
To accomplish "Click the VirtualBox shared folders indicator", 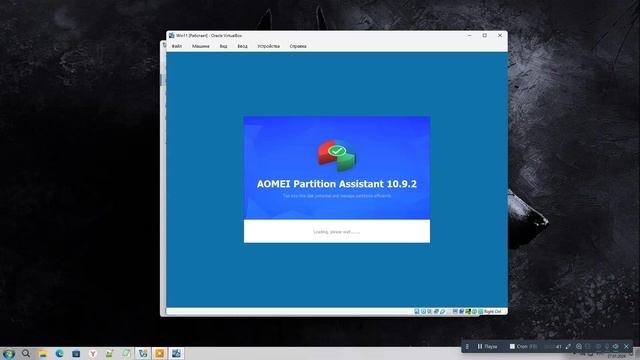I will click(x=449, y=311).
